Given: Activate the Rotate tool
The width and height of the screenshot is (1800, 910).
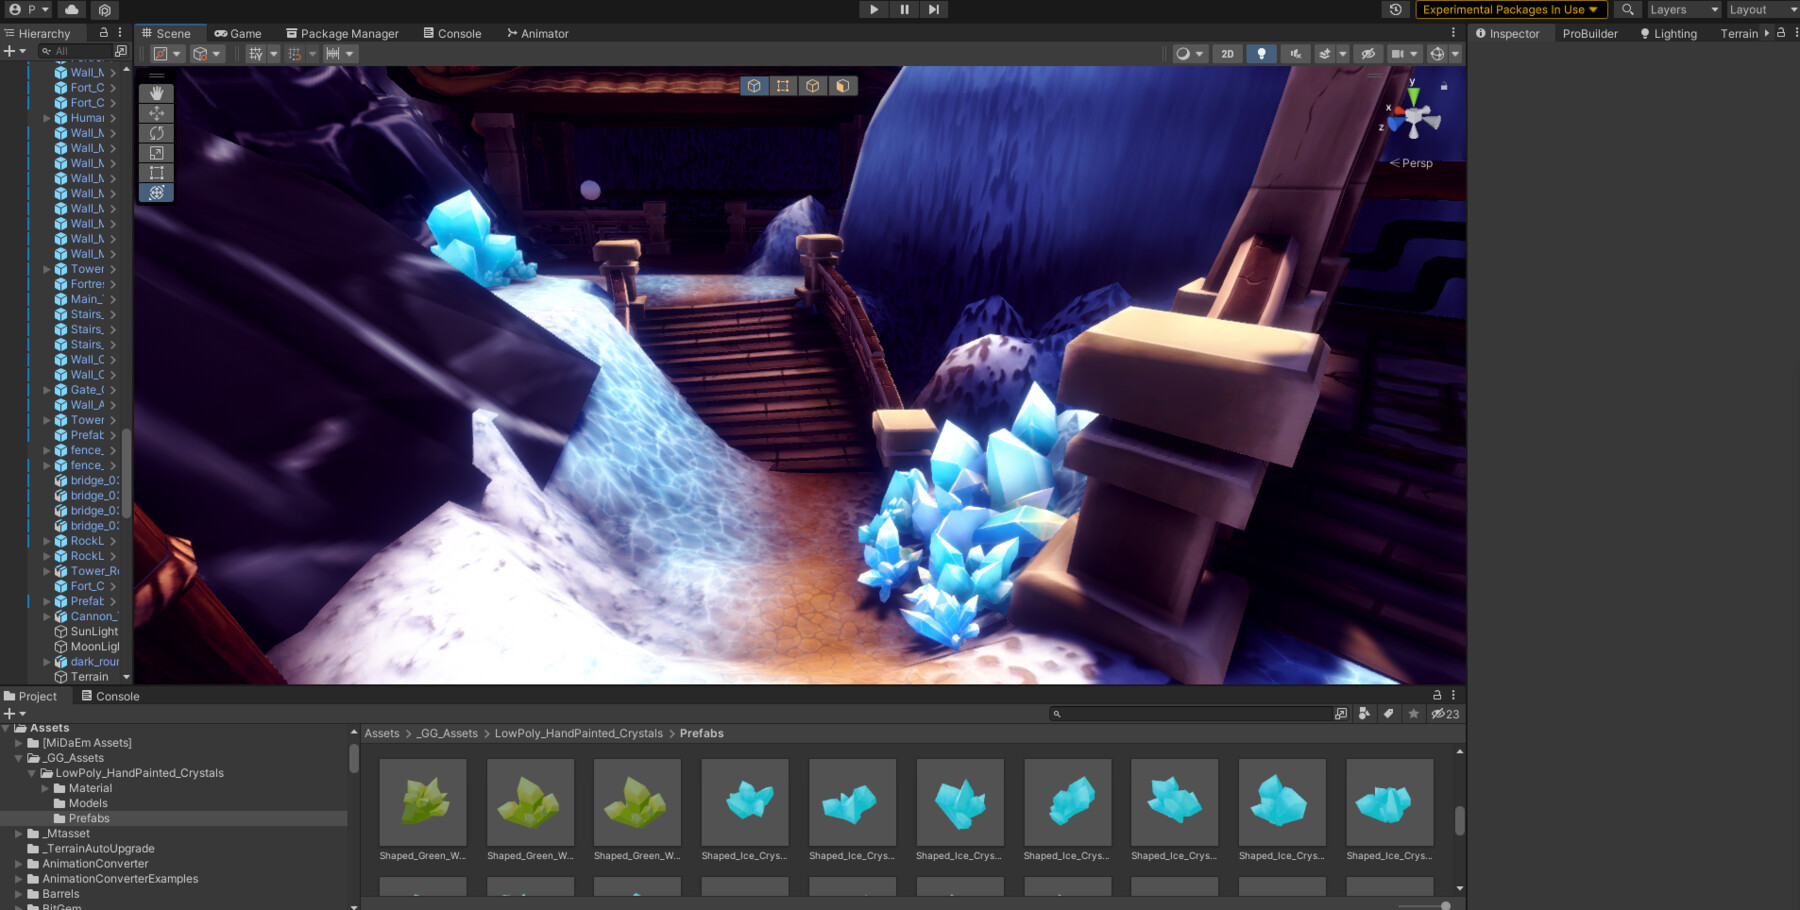Looking at the screenshot, I should pos(156,133).
